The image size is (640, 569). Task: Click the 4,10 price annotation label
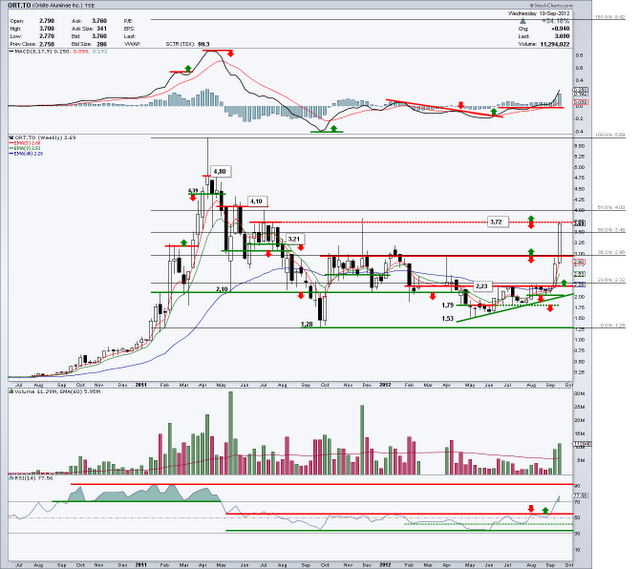pos(256,201)
